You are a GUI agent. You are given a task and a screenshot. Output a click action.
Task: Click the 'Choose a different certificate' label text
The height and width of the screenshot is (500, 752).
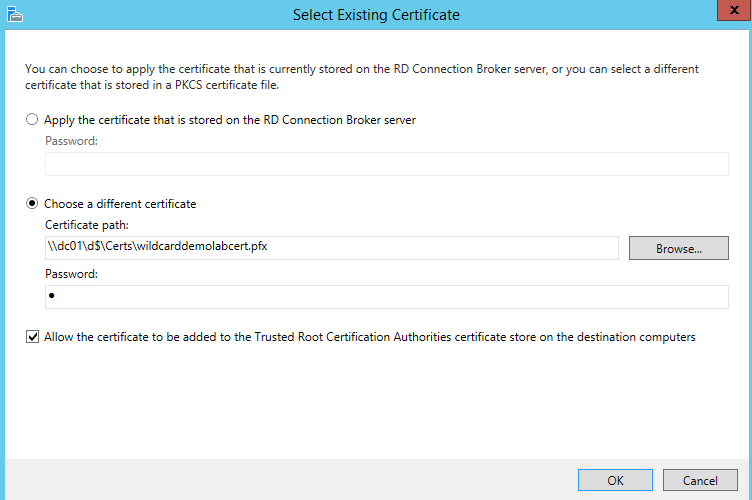click(x=120, y=204)
